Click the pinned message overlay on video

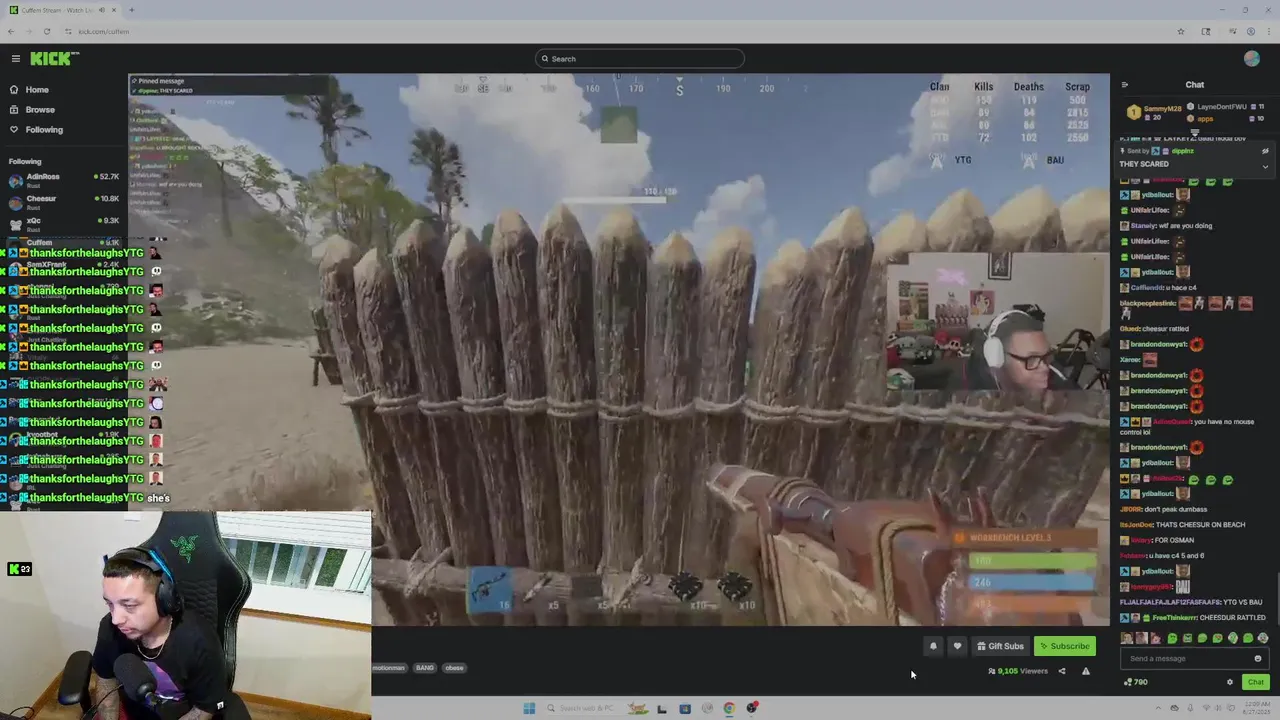[230, 86]
